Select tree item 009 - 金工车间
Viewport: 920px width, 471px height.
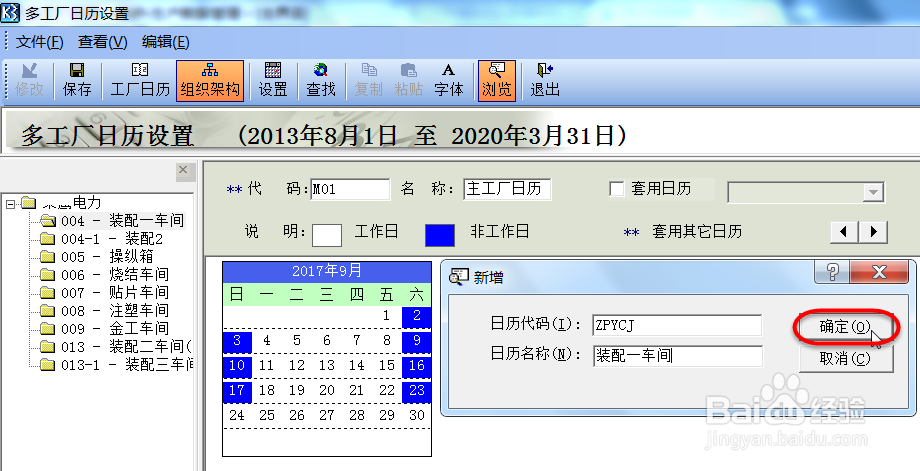(x=115, y=329)
